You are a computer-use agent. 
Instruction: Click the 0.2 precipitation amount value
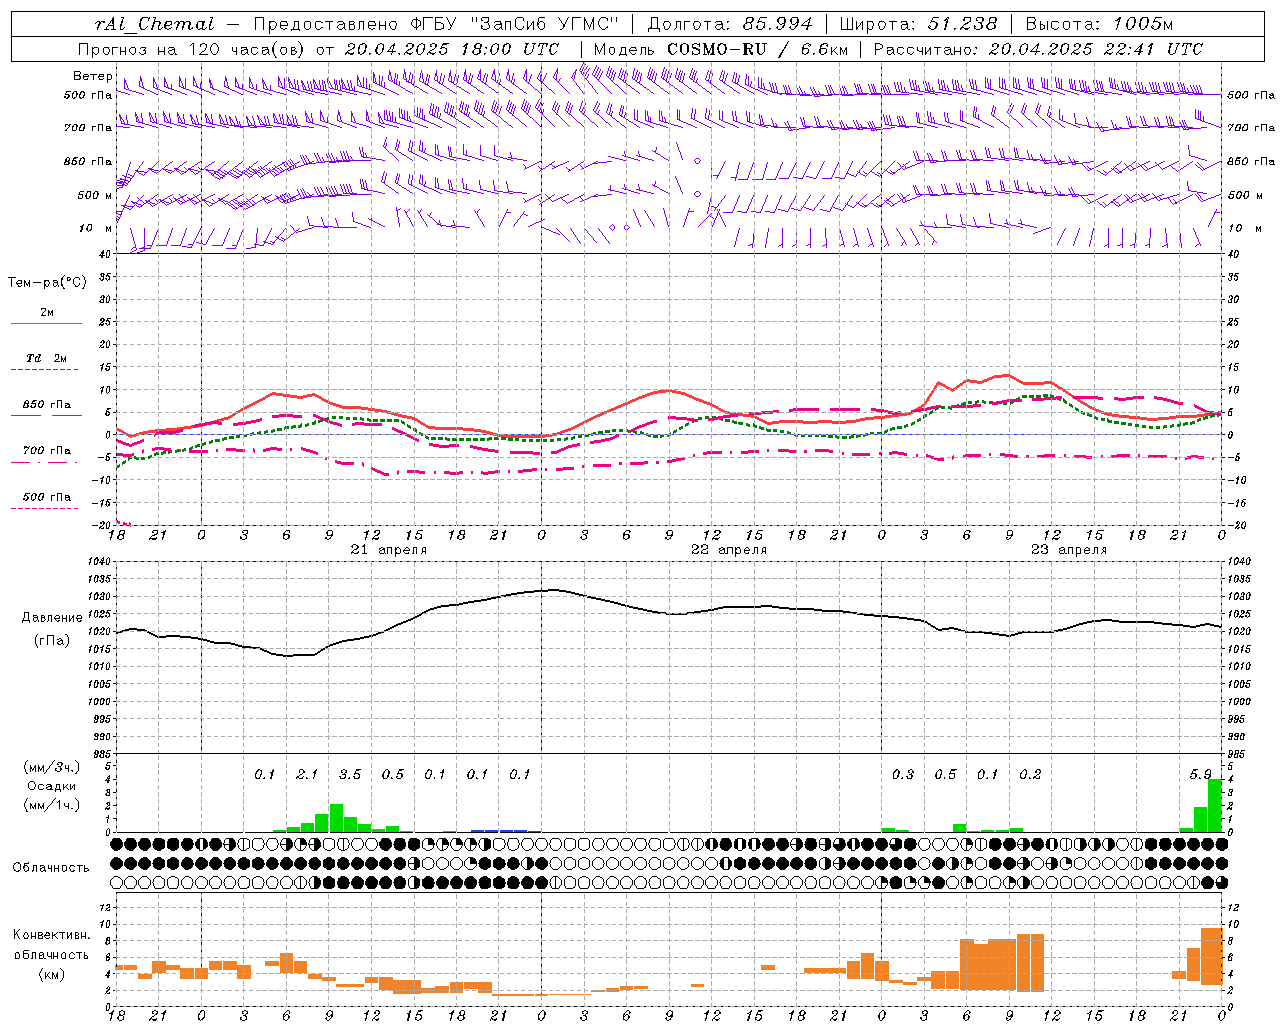click(x=1031, y=774)
